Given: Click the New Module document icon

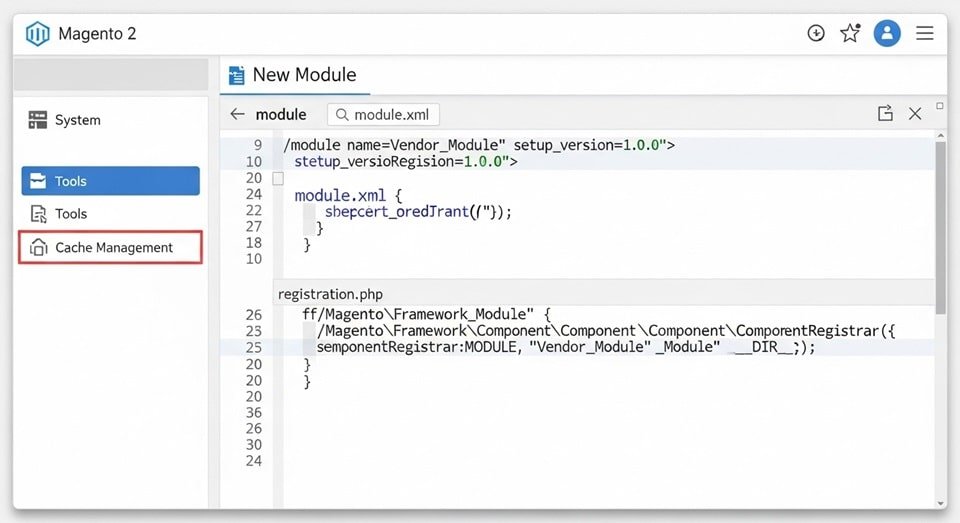Looking at the screenshot, I should 236,75.
